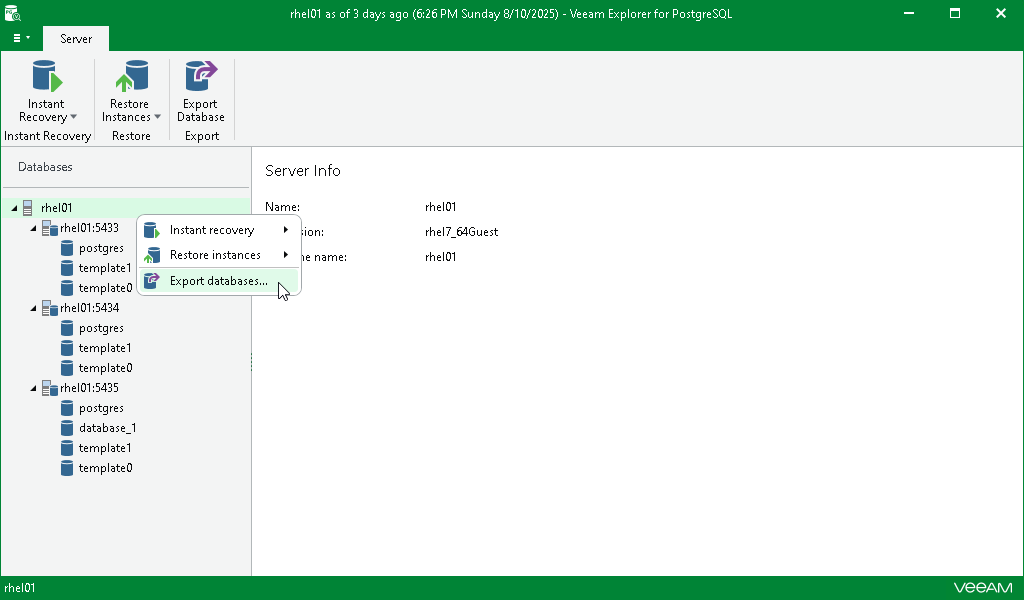Click the rhel01 server icon in tree
Screen dimensions: 1024x600
pos(27,208)
